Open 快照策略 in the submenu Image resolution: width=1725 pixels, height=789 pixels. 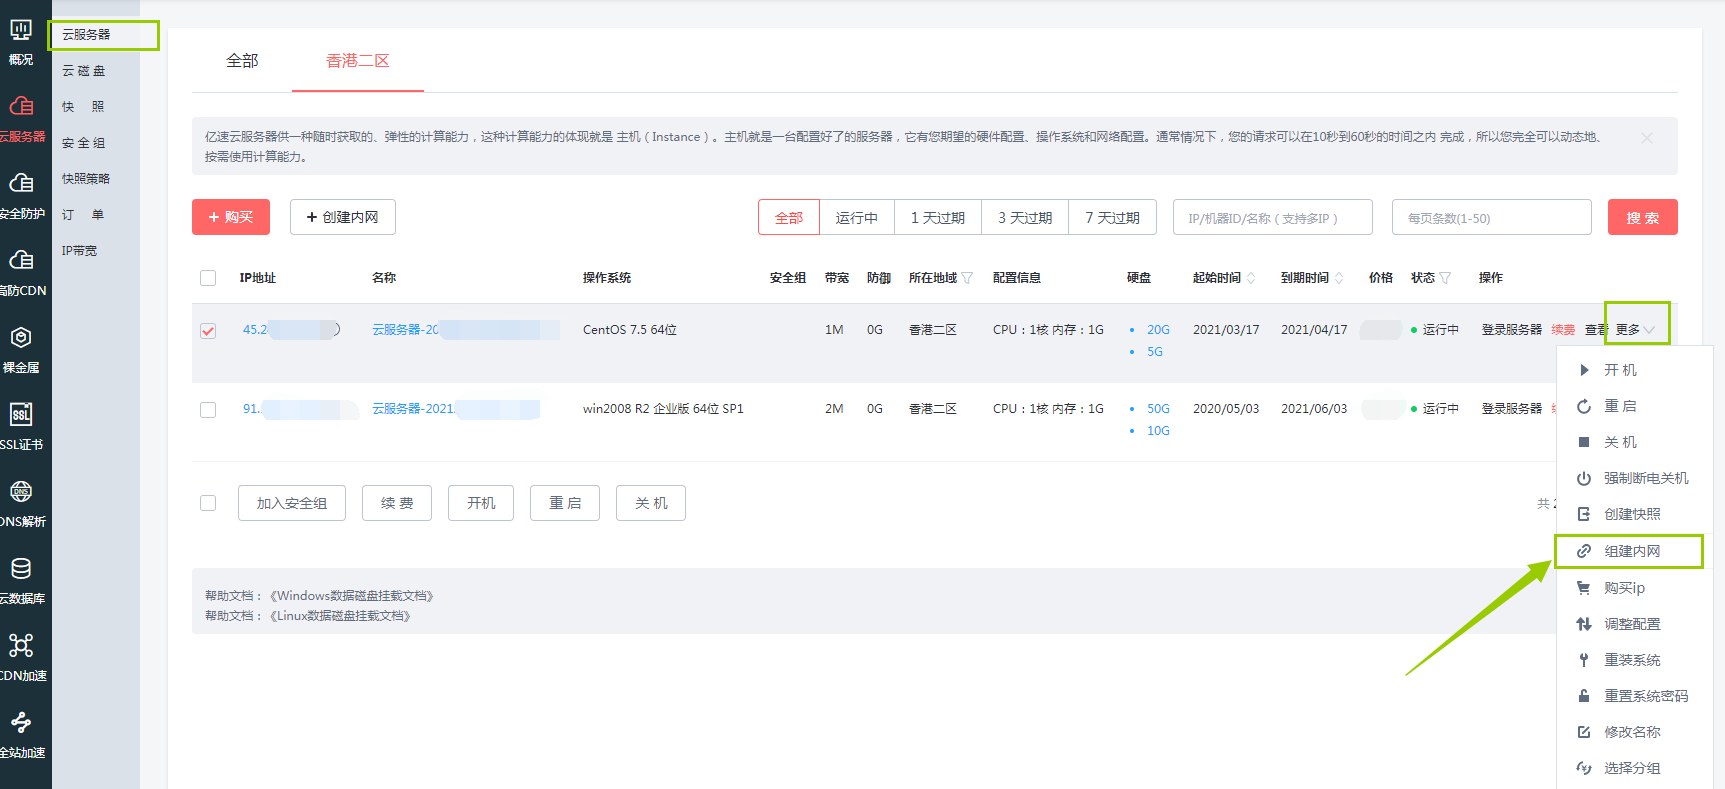point(86,179)
